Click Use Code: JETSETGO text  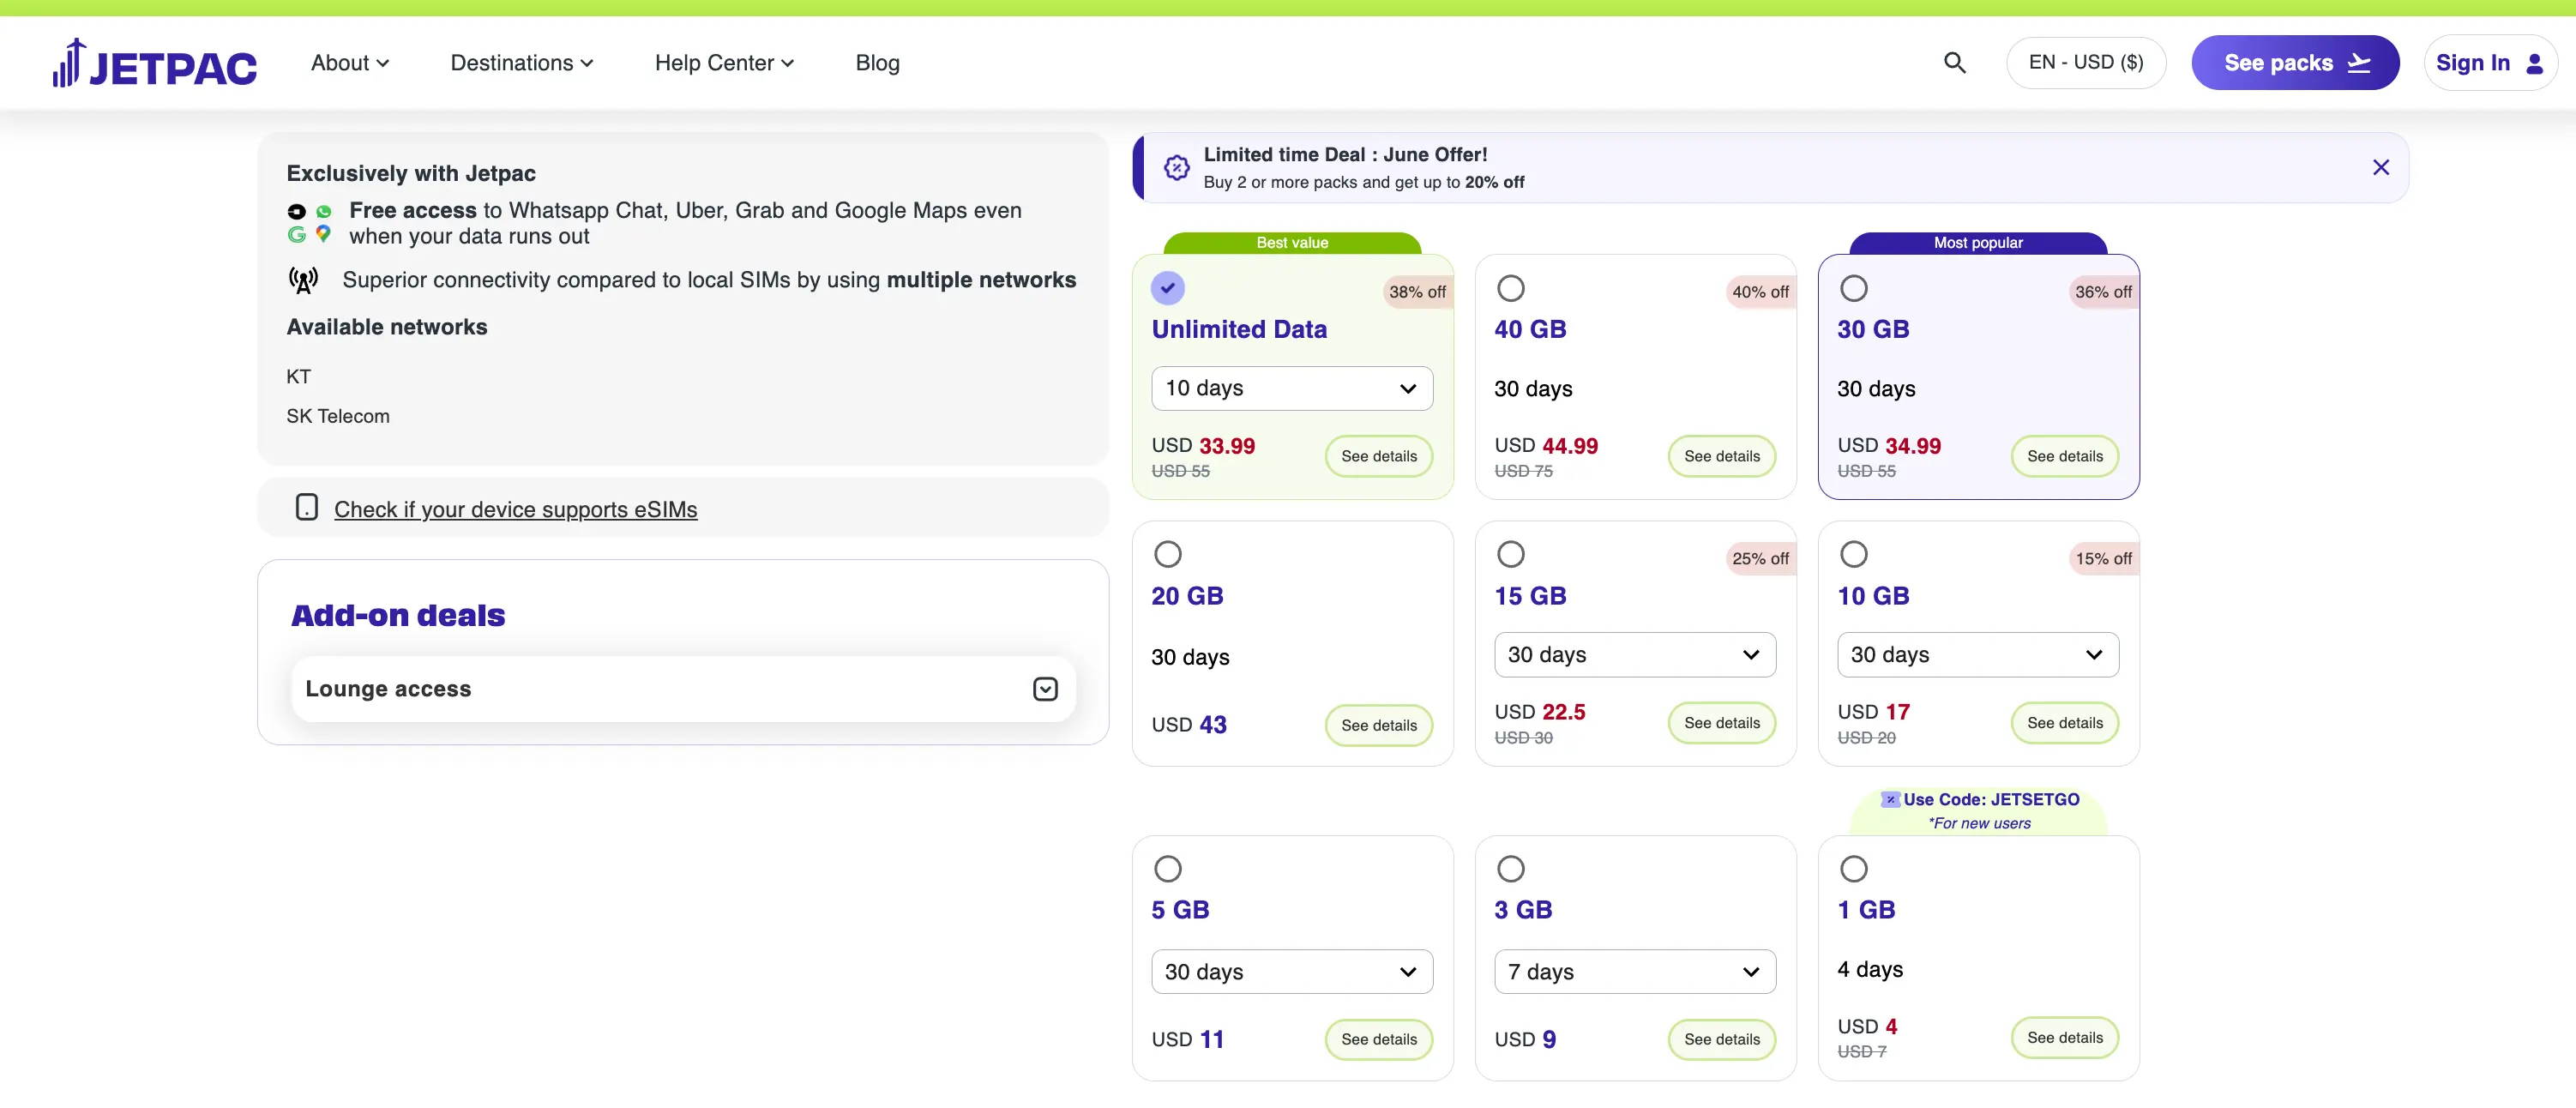tap(1991, 799)
